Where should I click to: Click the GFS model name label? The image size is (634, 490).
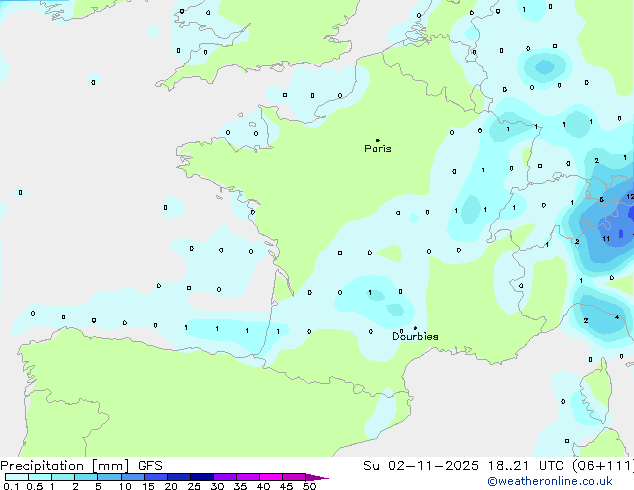(150, 466)
